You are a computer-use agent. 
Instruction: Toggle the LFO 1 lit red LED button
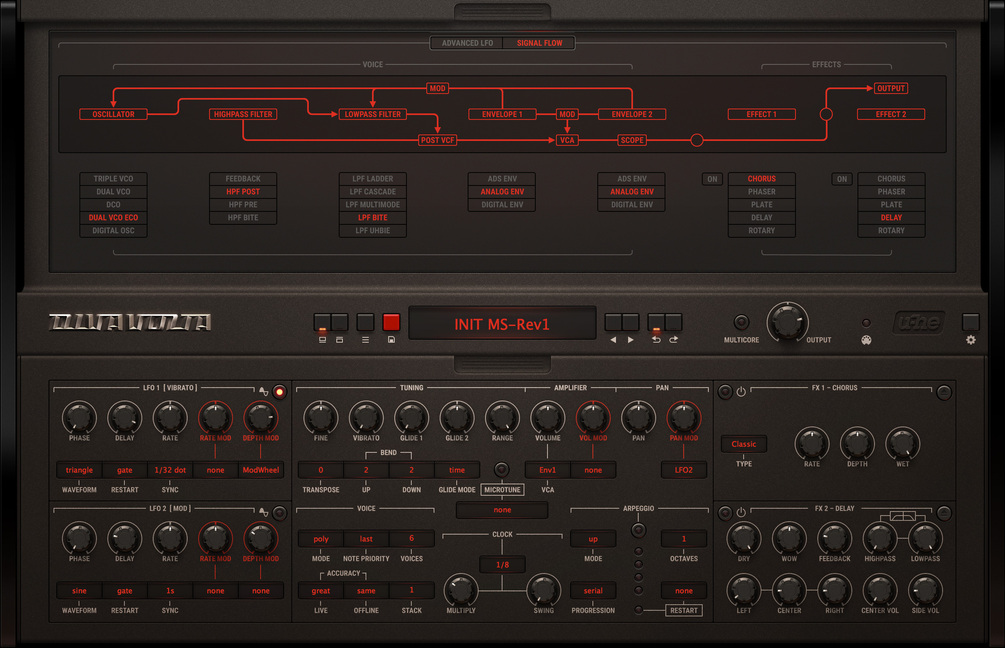coord(279,392)
